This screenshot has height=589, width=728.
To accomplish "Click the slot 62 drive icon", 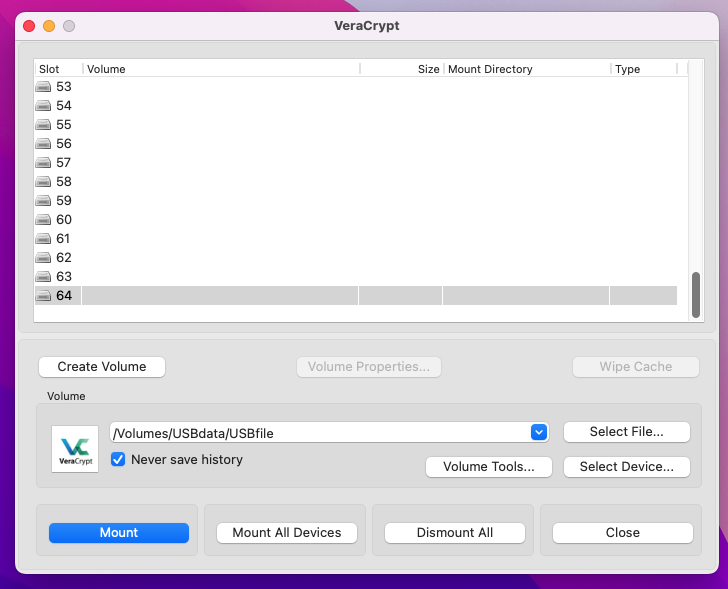I will pyautogui.click(x=43, y=258).
